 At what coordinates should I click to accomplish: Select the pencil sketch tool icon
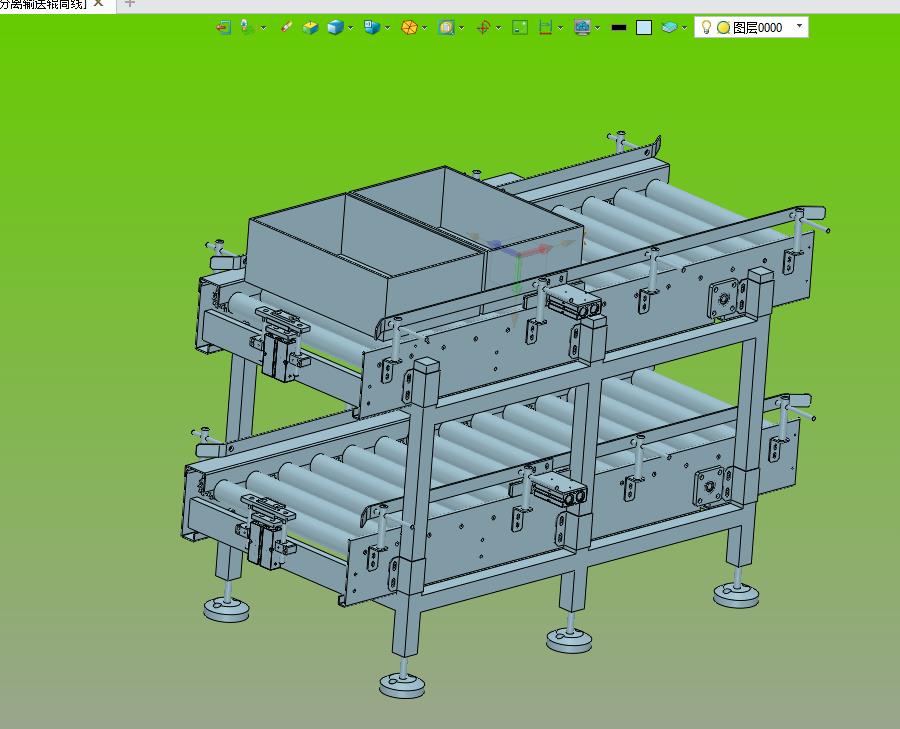(x=286, y=27)
